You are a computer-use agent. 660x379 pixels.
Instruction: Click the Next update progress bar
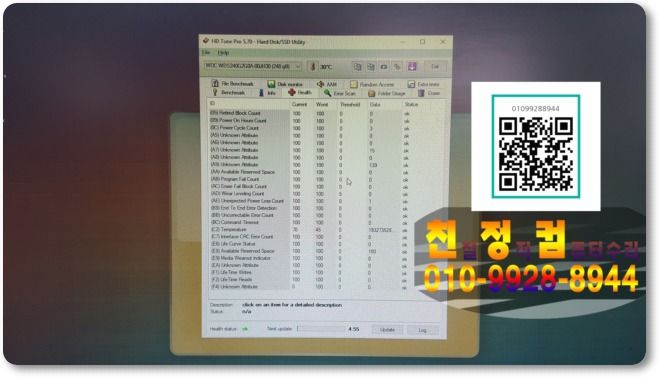(321, 329)
